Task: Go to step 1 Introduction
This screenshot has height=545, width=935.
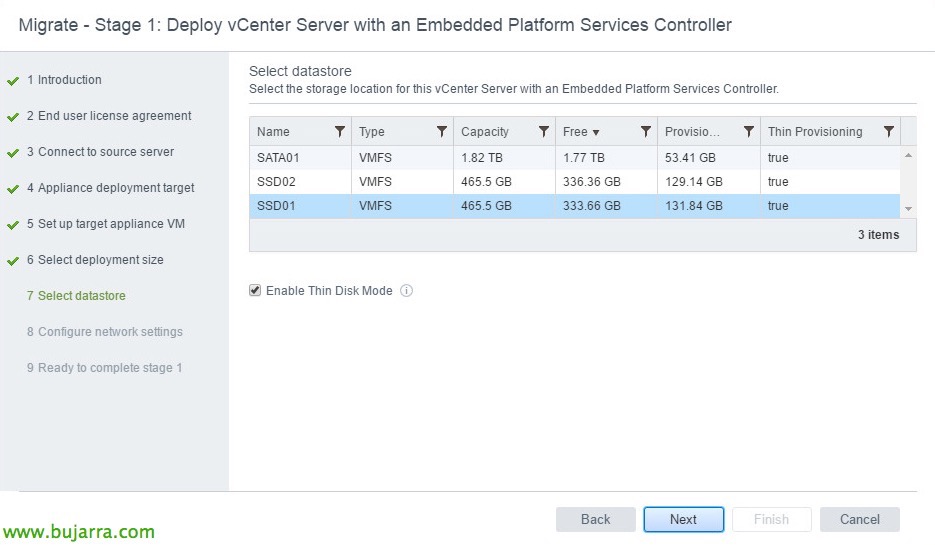Action: (69, 80)
